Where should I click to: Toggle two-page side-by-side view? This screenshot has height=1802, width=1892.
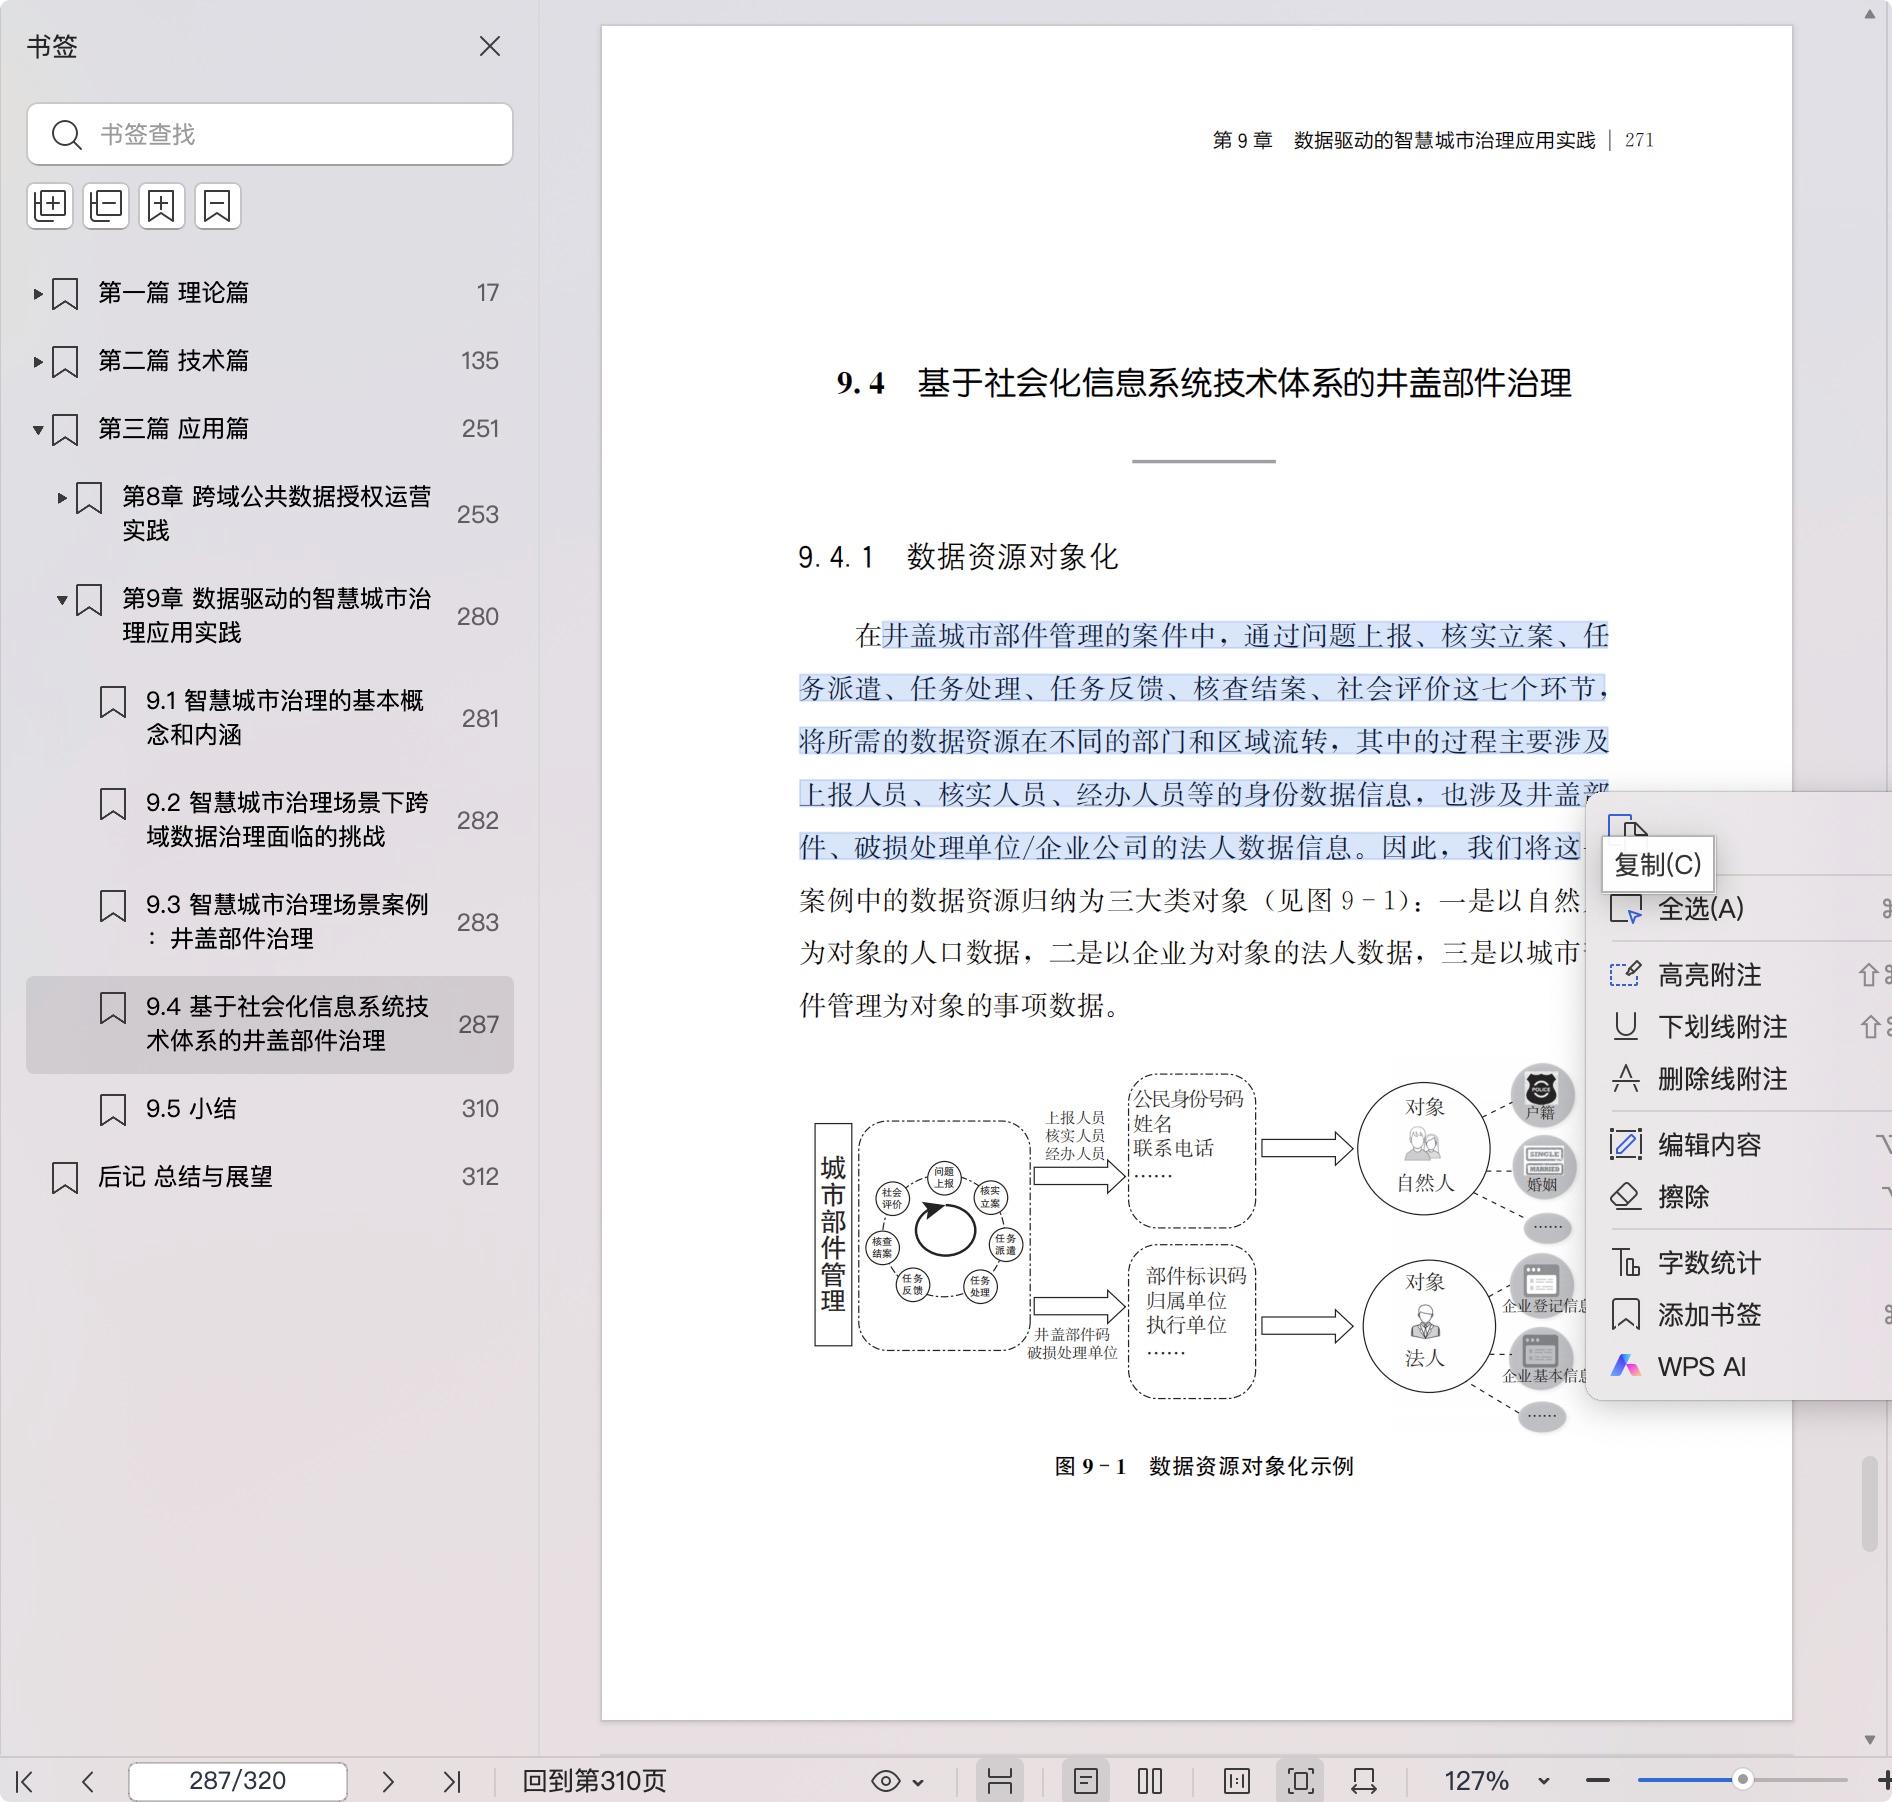[x=1150, y=1781]
